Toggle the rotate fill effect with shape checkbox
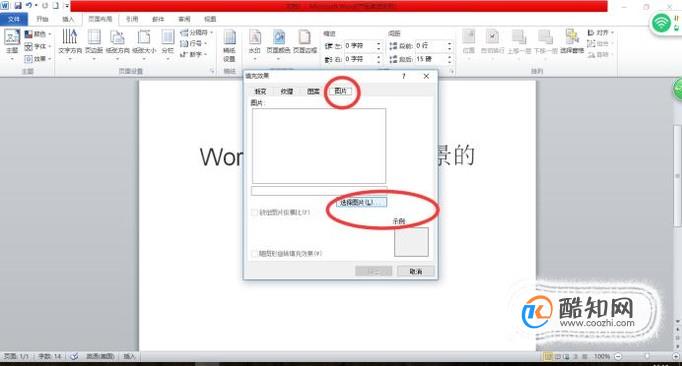This screenshot has height=366, width=682. 254,253
